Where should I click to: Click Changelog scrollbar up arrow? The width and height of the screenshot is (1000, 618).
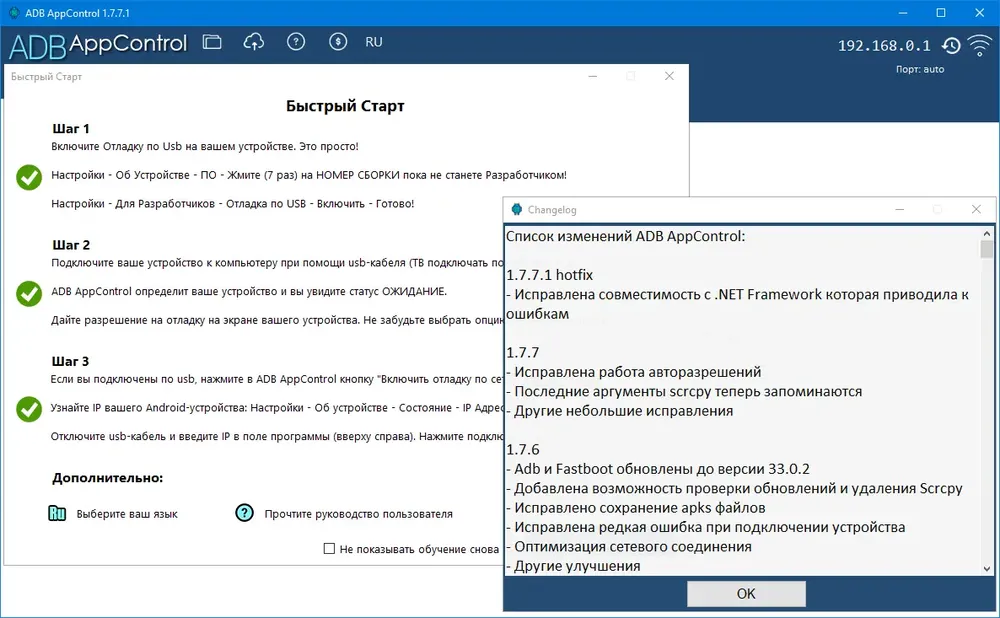(987, 233)
